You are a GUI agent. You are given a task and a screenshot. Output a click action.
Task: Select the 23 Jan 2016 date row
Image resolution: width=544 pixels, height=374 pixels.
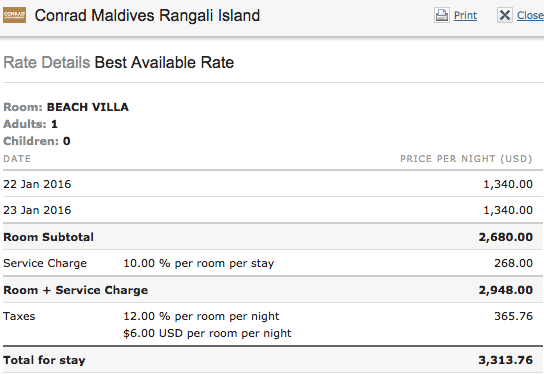point(273,210)
